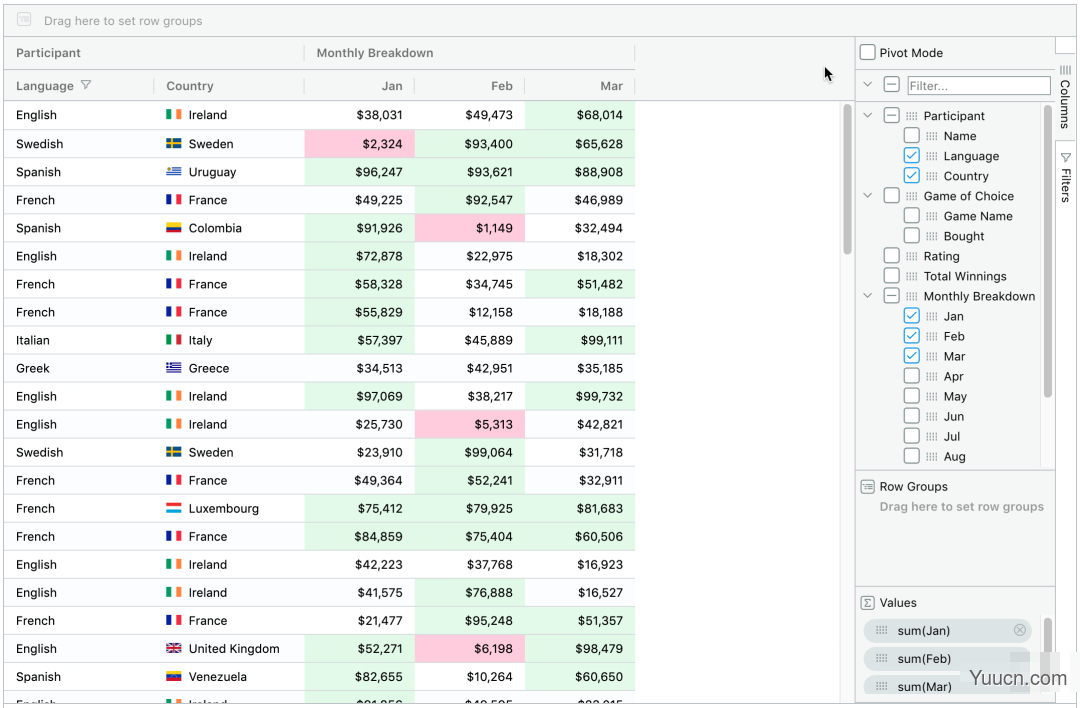Screen dimensions: 1080x708
Task: Sort by the Mar column header
Action: click(611, 85)
